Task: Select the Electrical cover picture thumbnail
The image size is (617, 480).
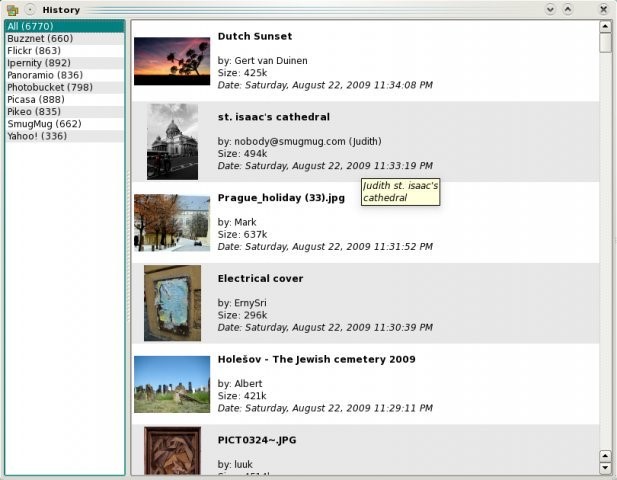Action: pos(172,303)
